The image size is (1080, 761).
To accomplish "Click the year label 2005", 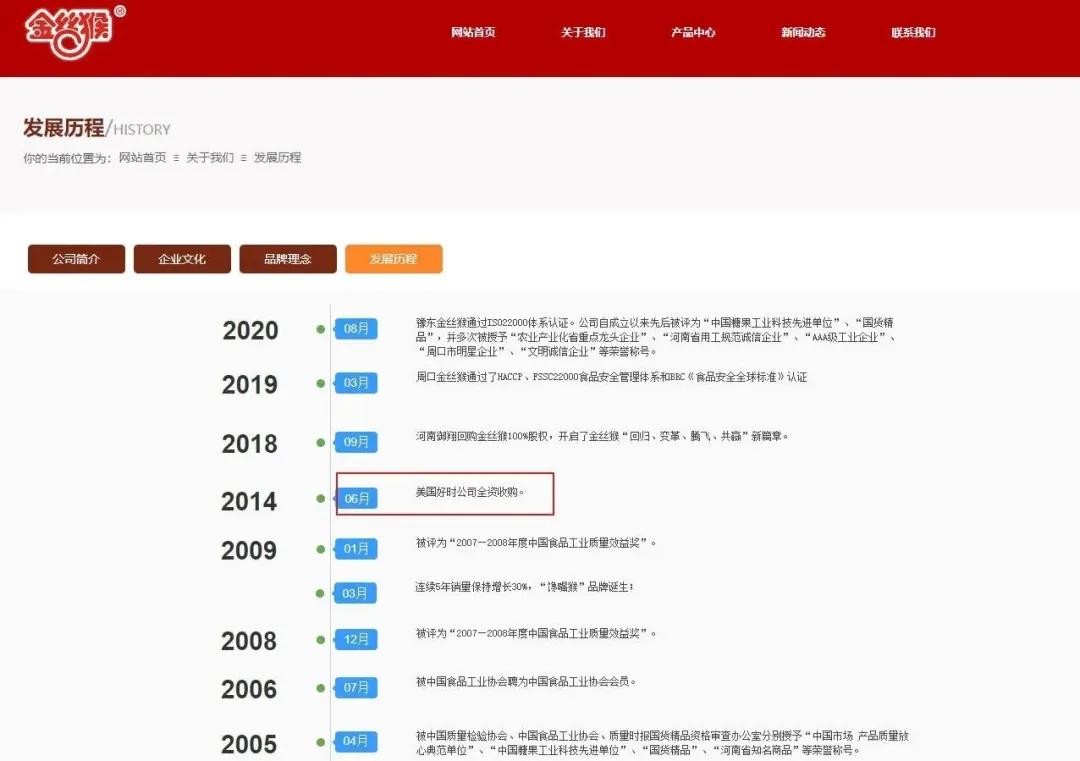I will [249, 744].
